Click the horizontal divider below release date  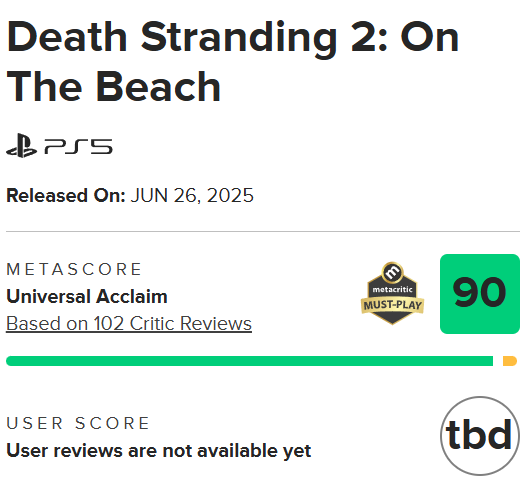tap(263, 232)
